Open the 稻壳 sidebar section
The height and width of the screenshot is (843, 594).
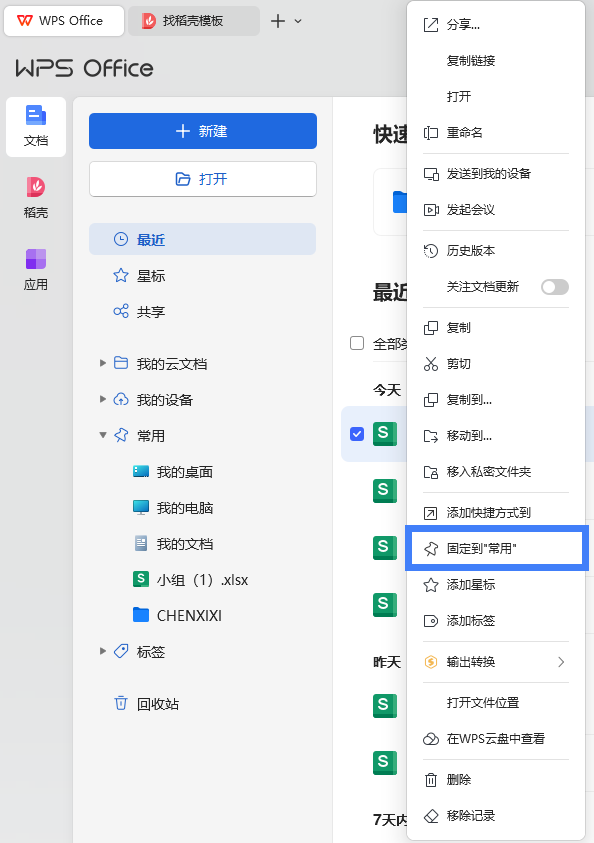tap(36, 198)
